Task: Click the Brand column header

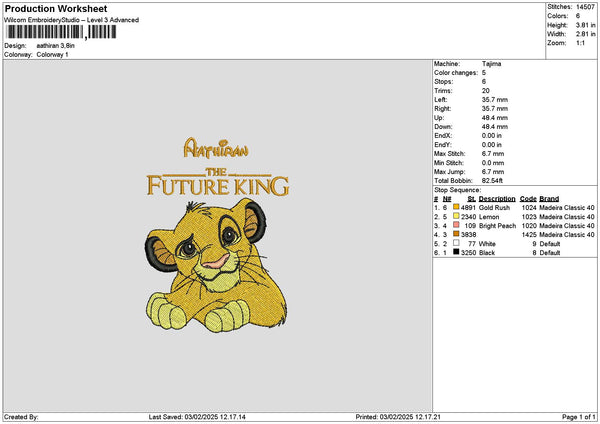Action: (549, 199)
